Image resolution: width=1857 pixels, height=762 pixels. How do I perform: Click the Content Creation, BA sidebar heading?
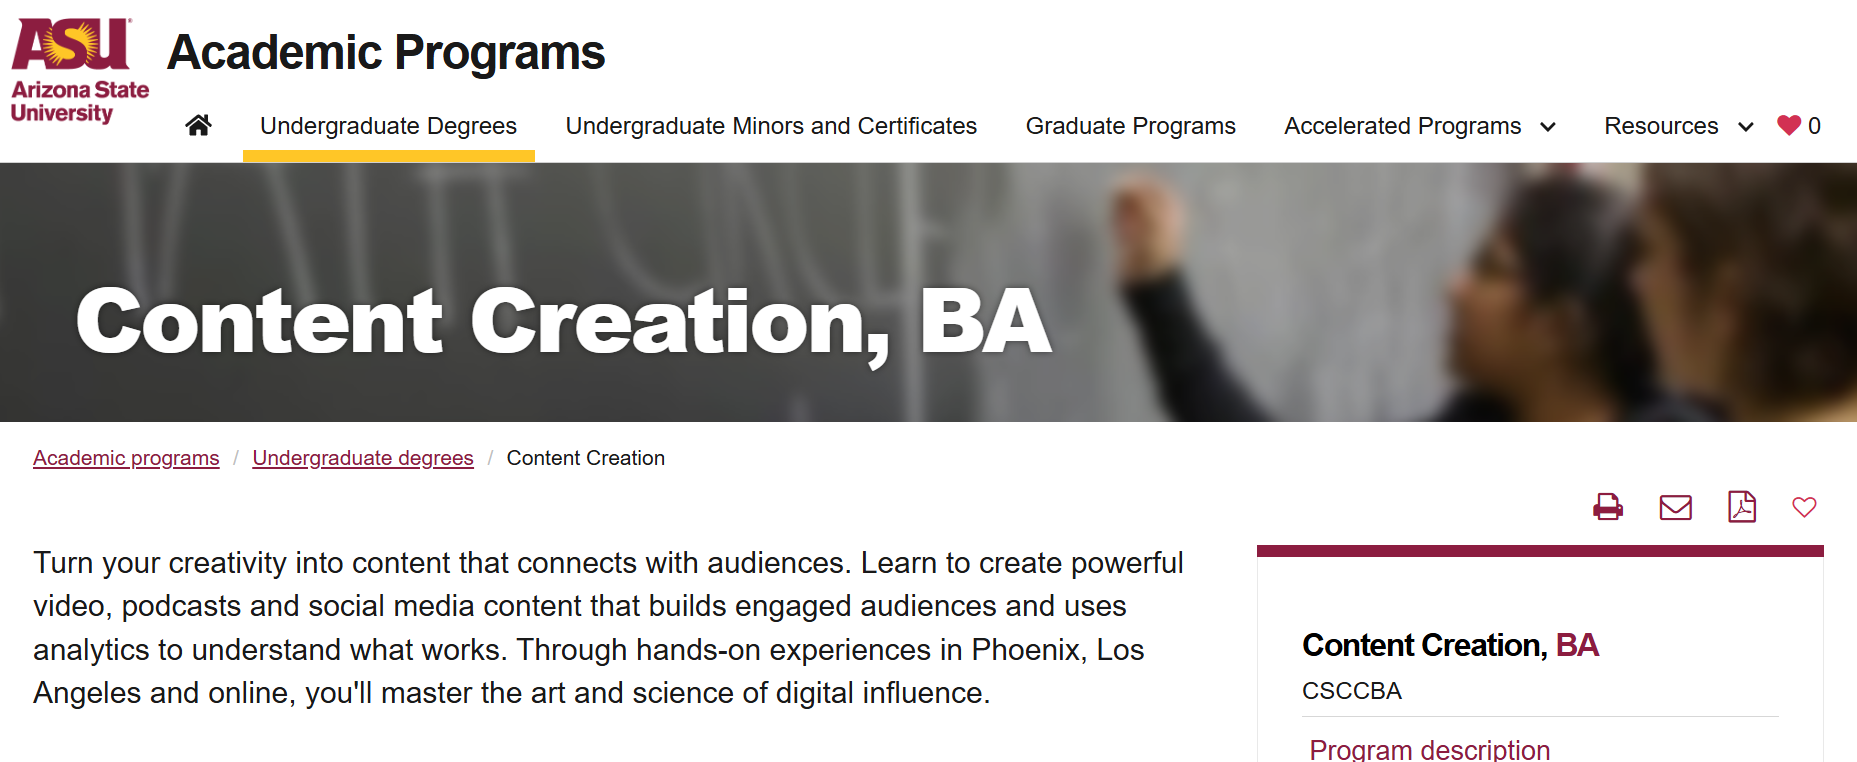1450,645
